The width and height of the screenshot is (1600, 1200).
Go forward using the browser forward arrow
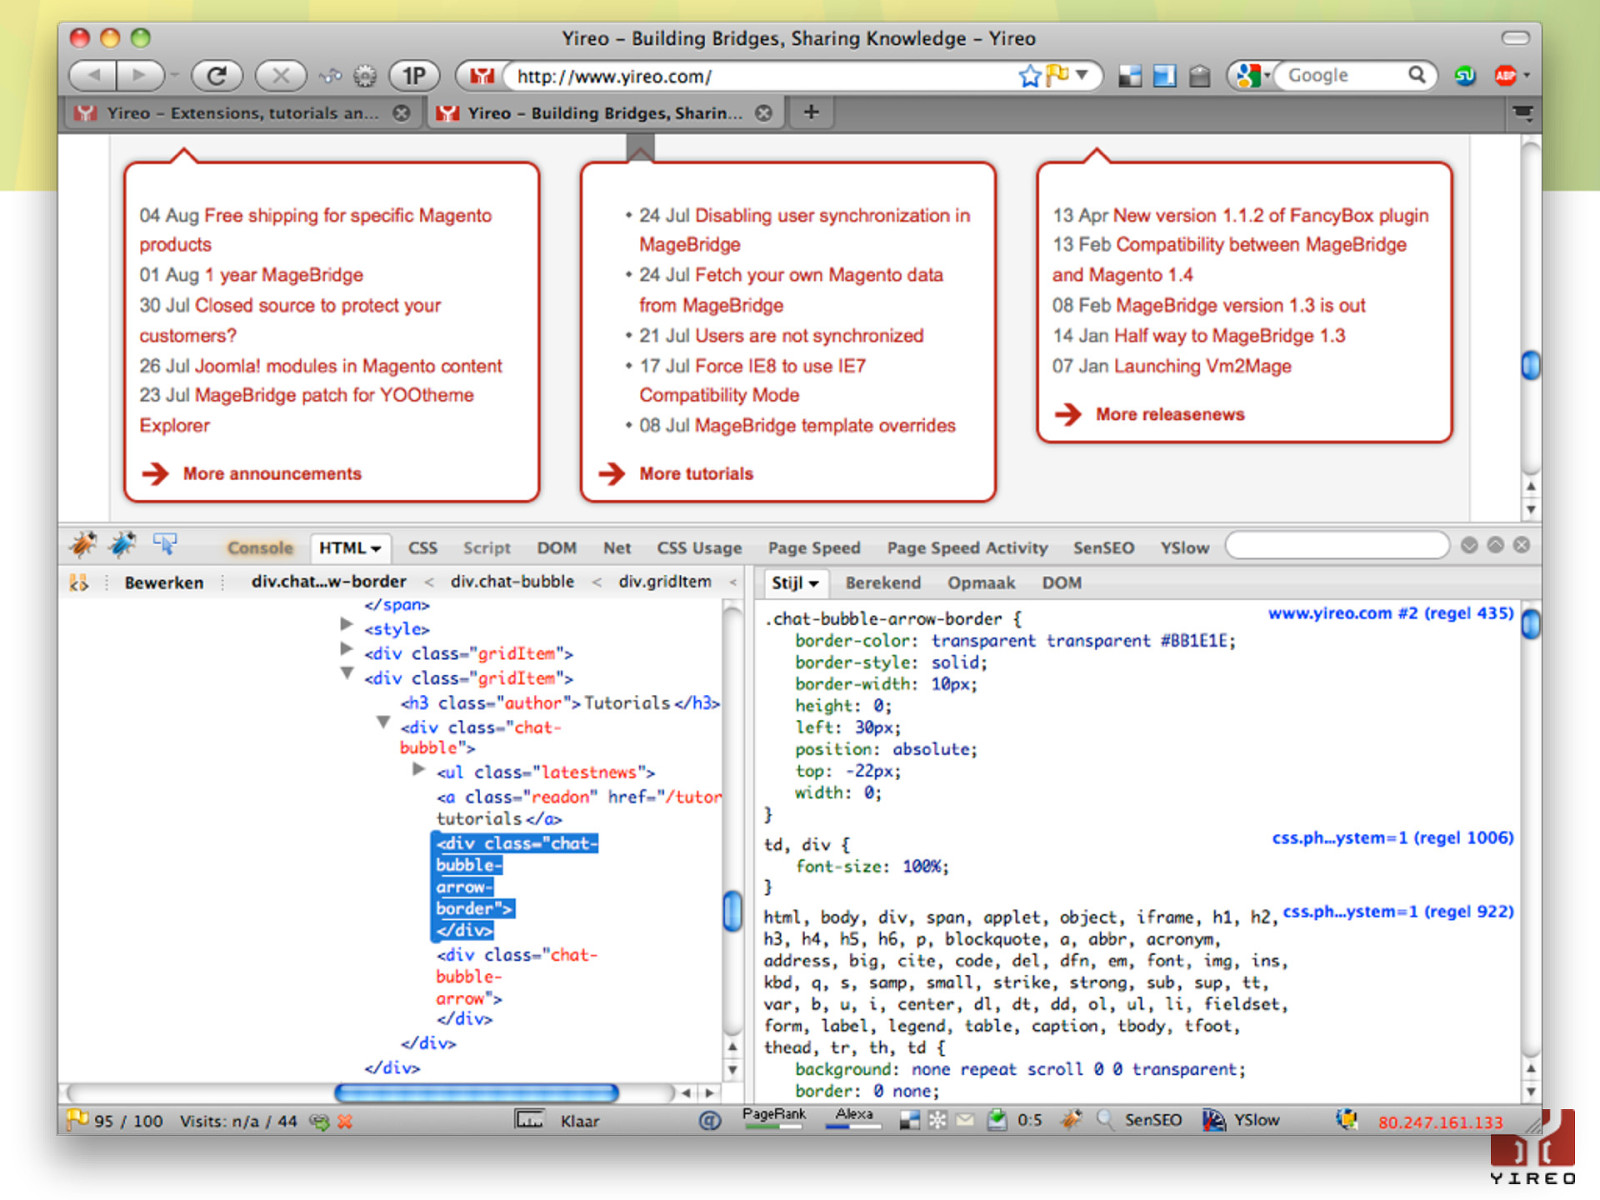[140, 75]
